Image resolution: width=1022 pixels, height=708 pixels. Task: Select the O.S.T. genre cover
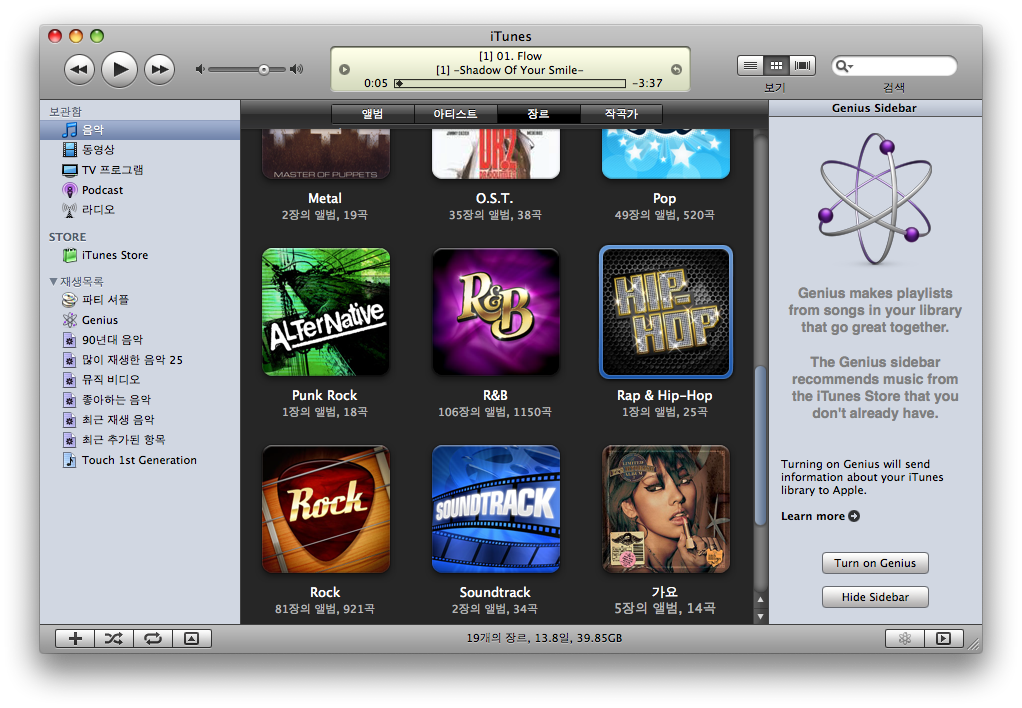click(495, 154)
